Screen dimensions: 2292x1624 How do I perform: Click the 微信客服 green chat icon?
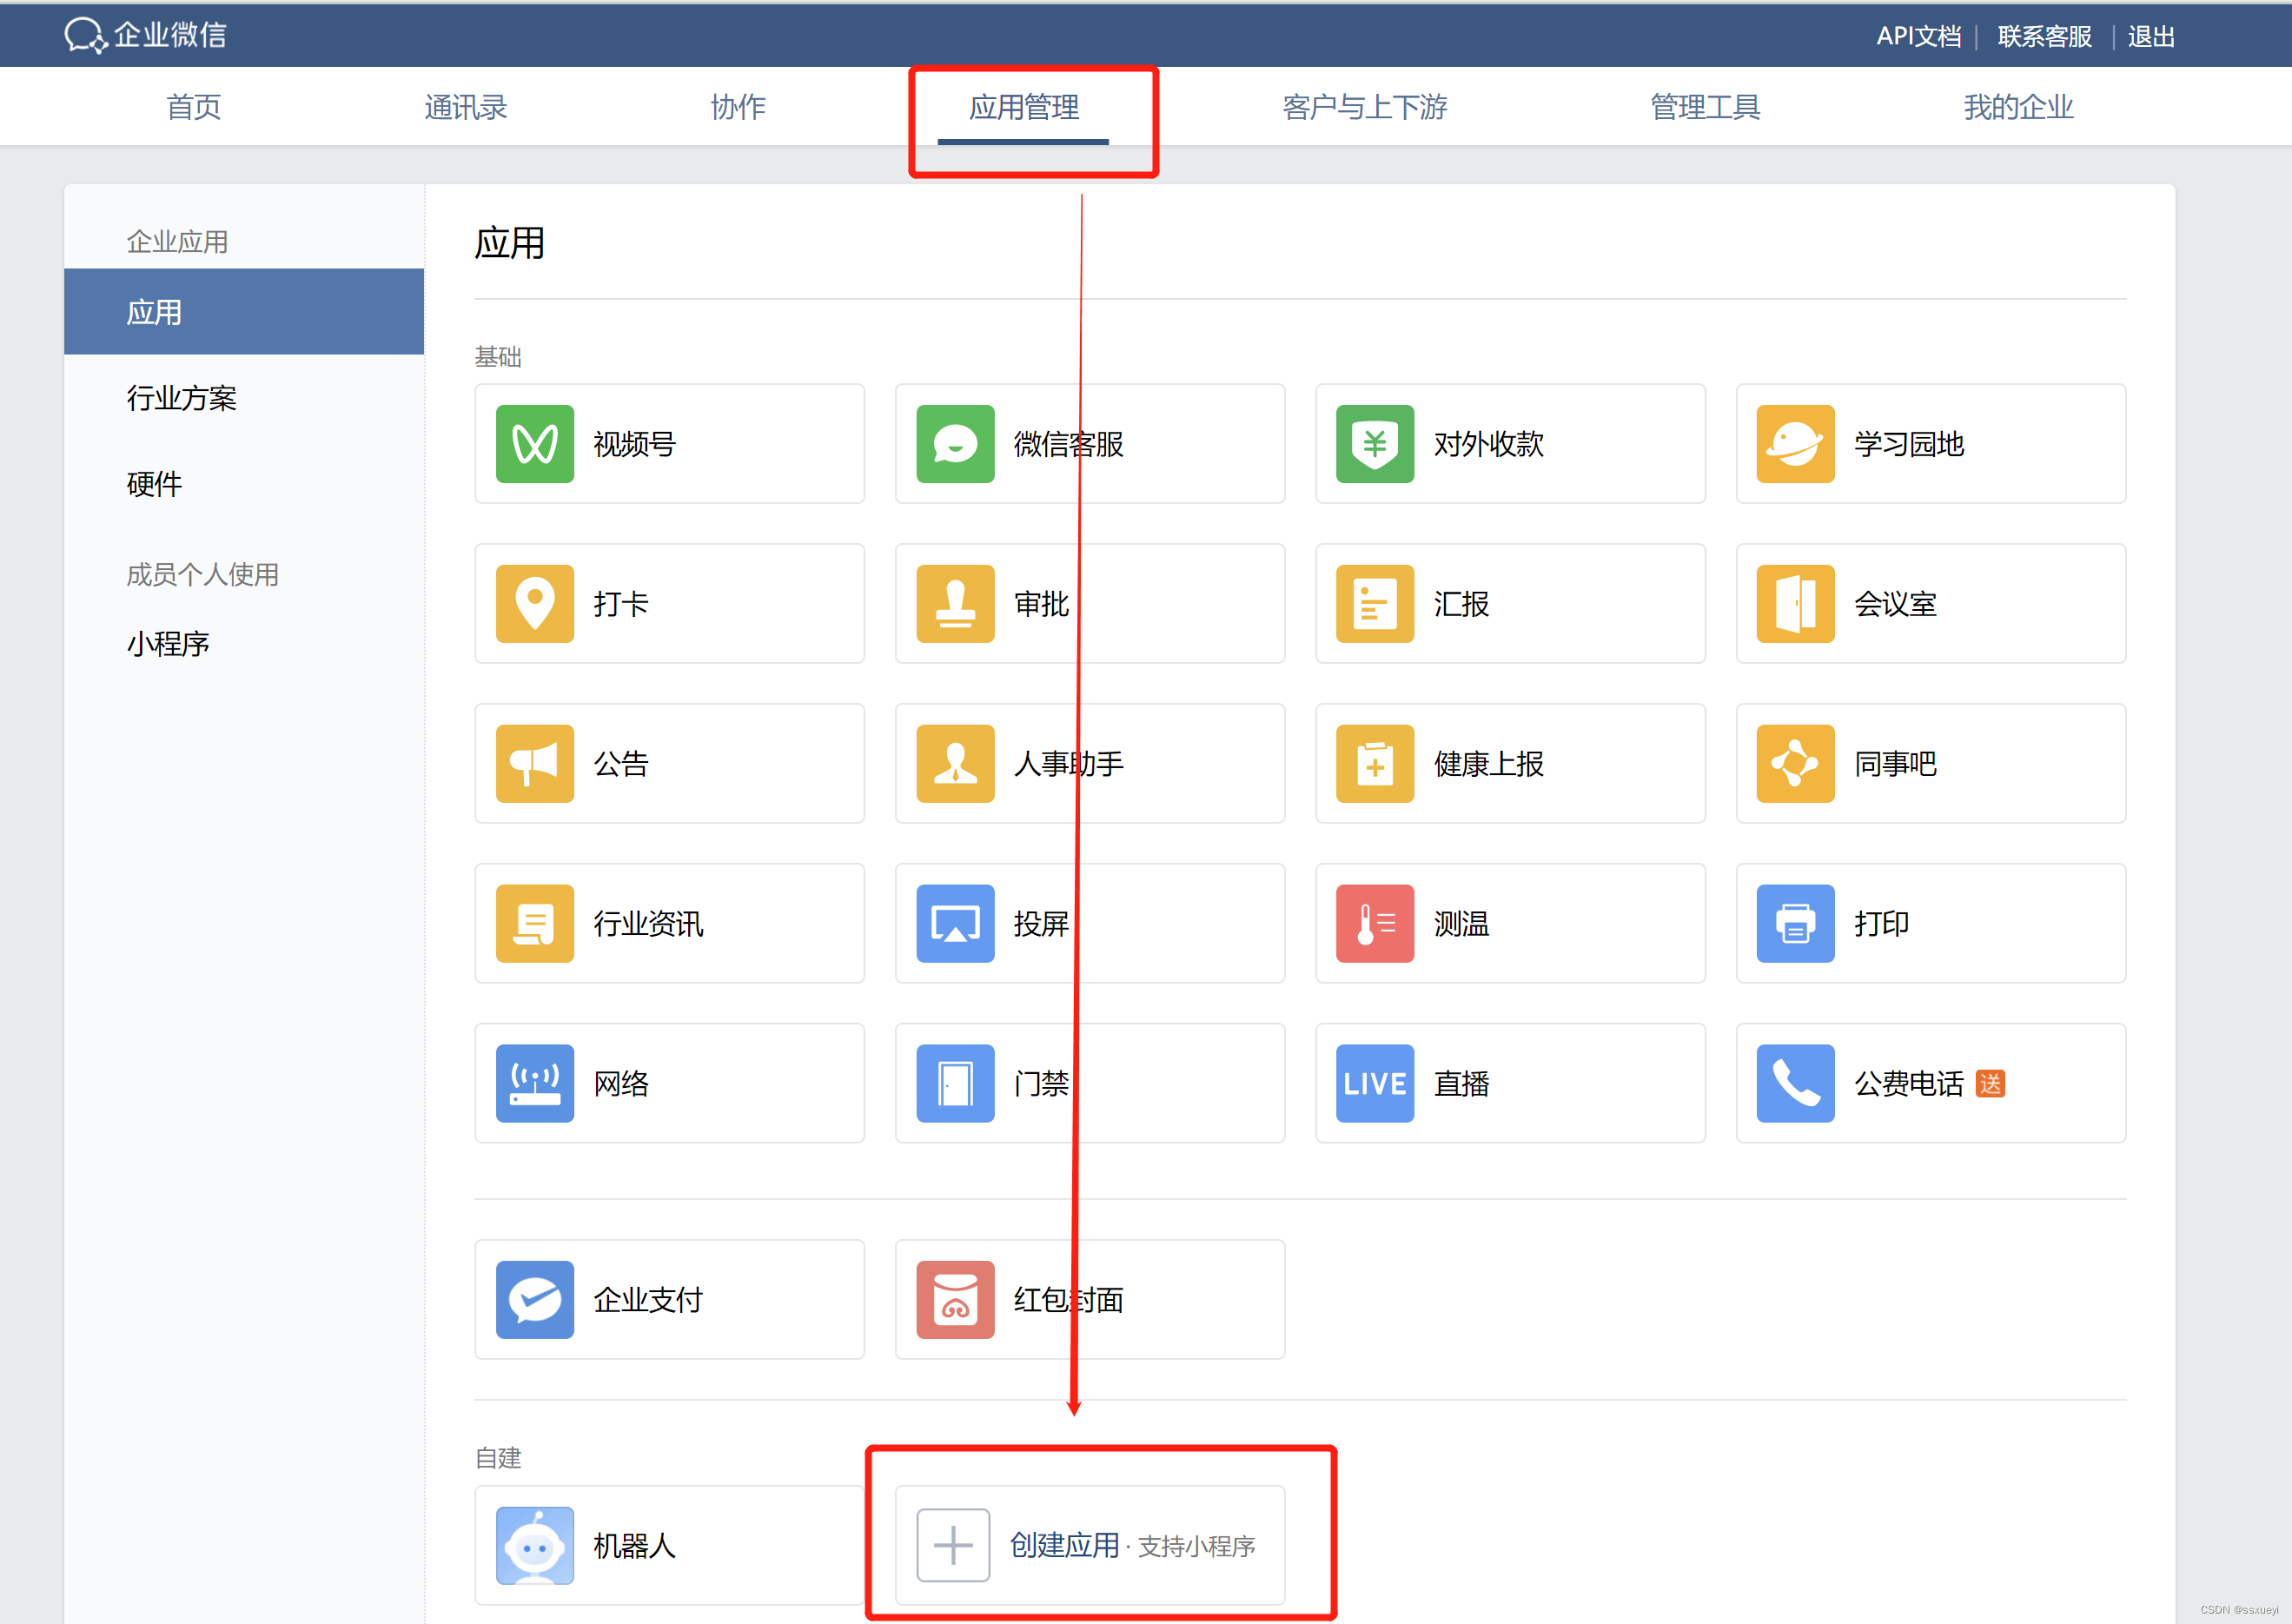pos(955,444)
